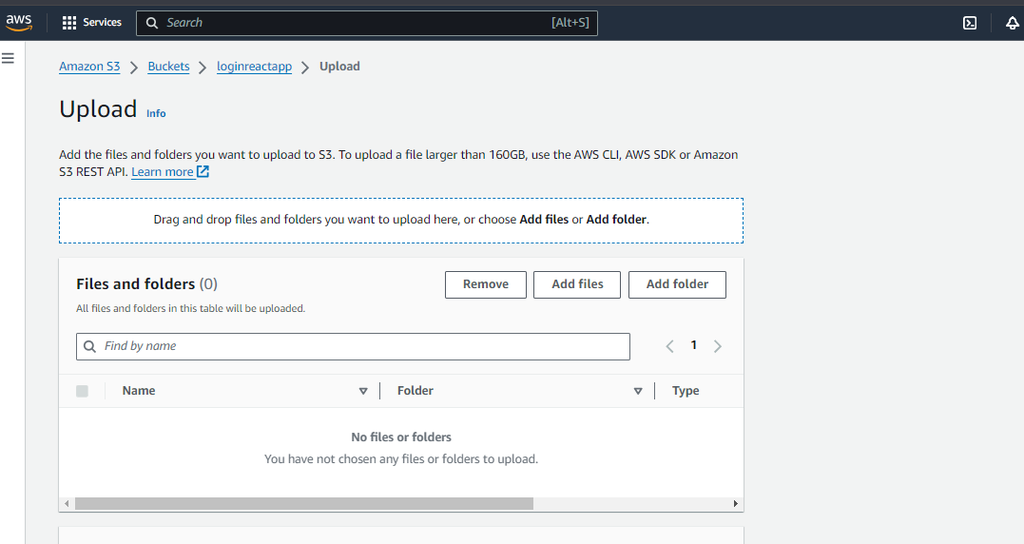Viewport: 1024px width, 544px height.
Task: Go to previous page of files
Action: tap(670, 346)
